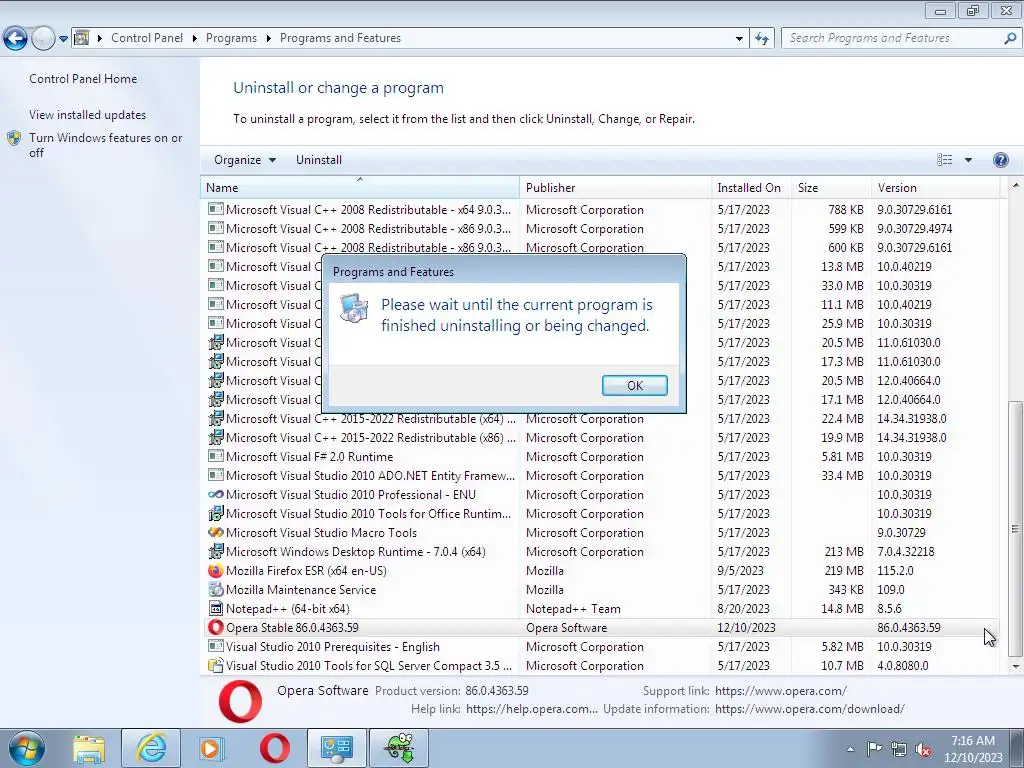Screen dimensions: 1024x768
Task: Click the Forward navigation arrow
Action: tap(43, 39)
